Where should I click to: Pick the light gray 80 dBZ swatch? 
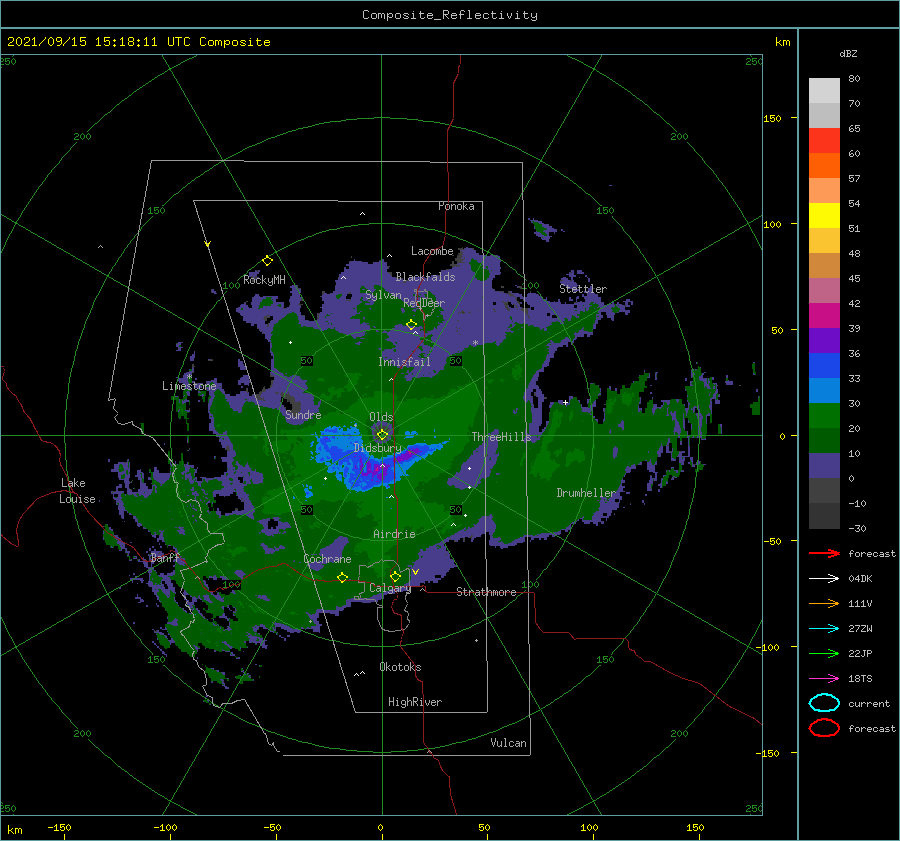(824, 90)
